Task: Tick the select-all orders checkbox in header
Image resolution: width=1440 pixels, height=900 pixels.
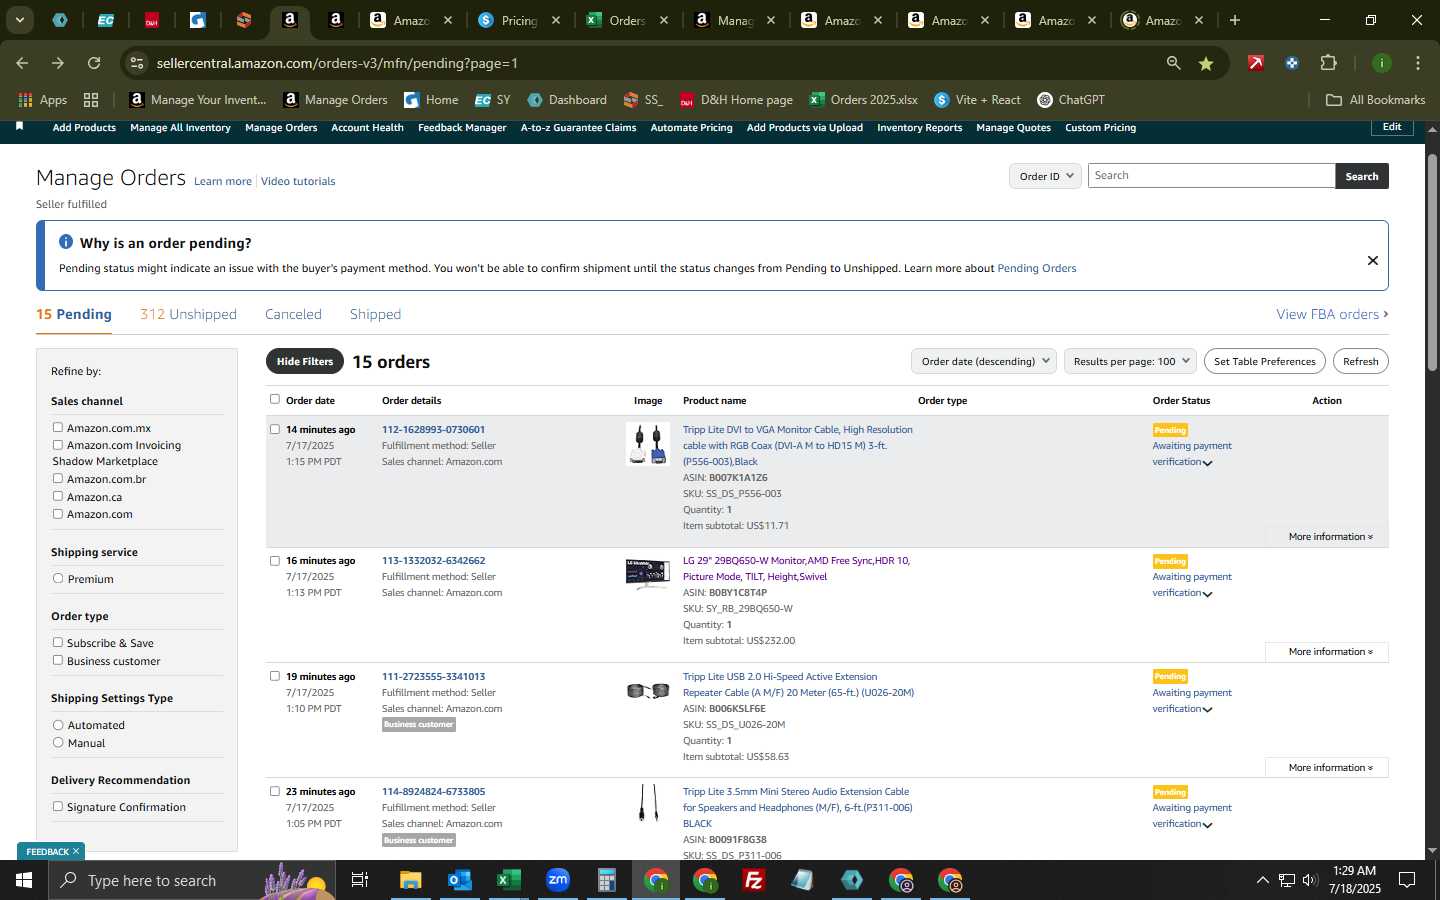Action: [275, 399]
